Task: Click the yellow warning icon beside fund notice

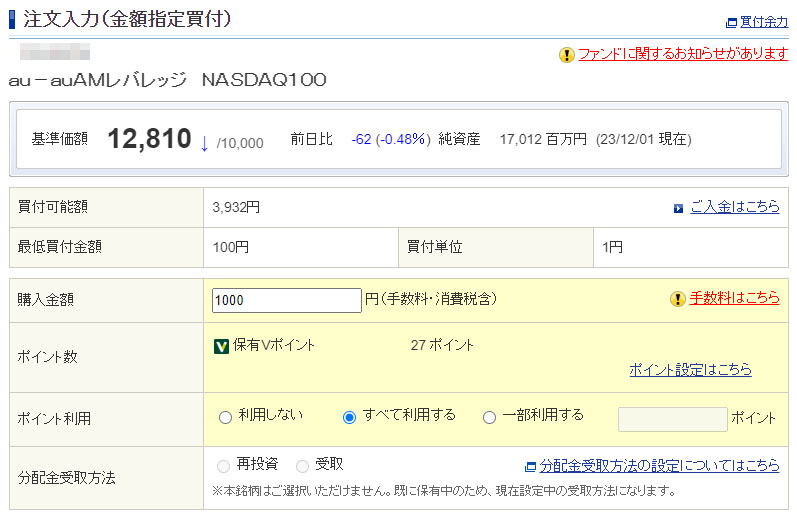Action: pyautogui.click(x=567, y=55)
